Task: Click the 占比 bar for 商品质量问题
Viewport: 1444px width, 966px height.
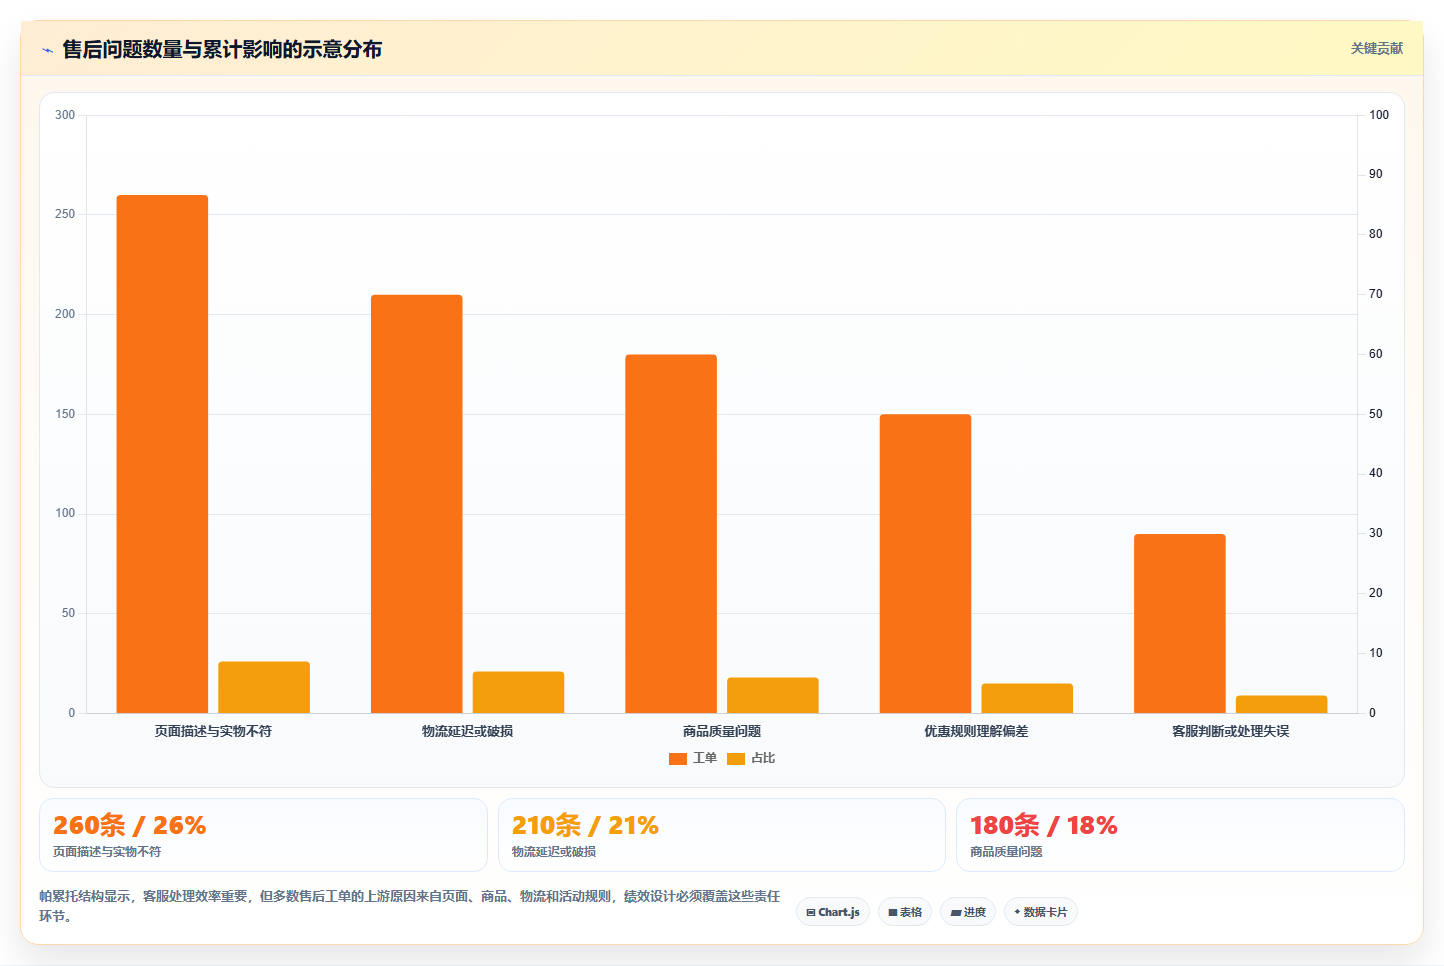Action: point(773,695)
